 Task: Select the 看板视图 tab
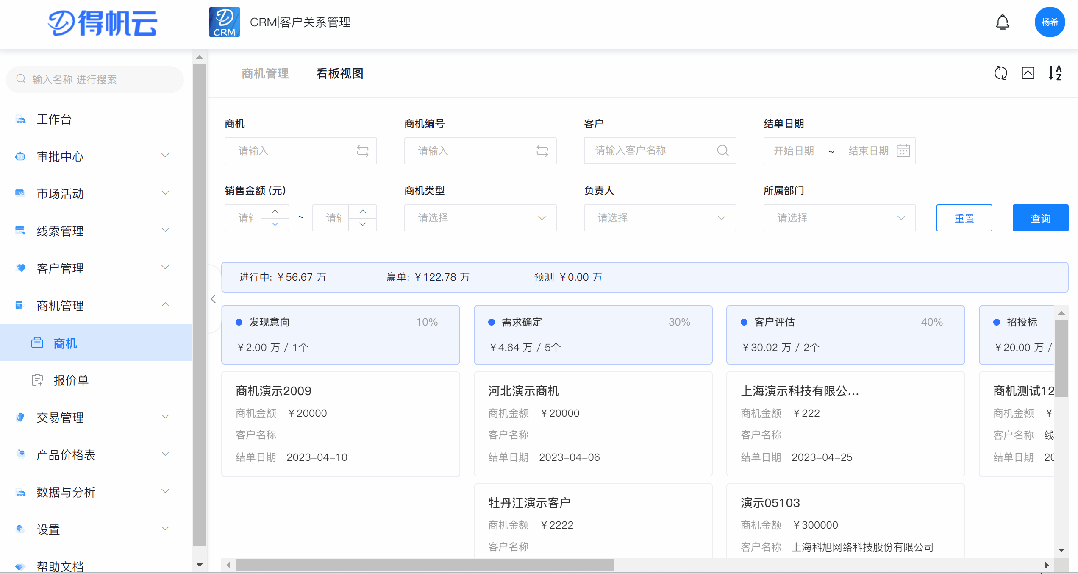pyautogui.click(x=340, y=73)
